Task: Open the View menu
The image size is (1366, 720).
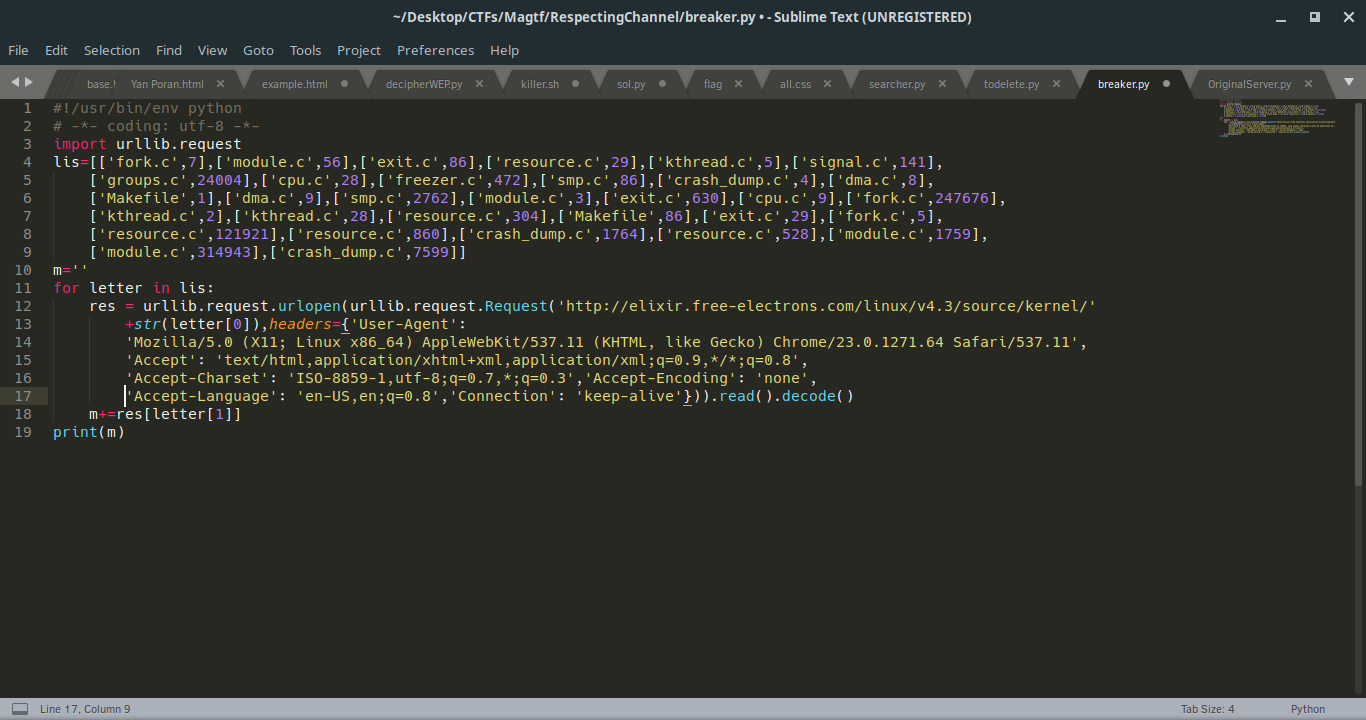Action: point(212,50)
